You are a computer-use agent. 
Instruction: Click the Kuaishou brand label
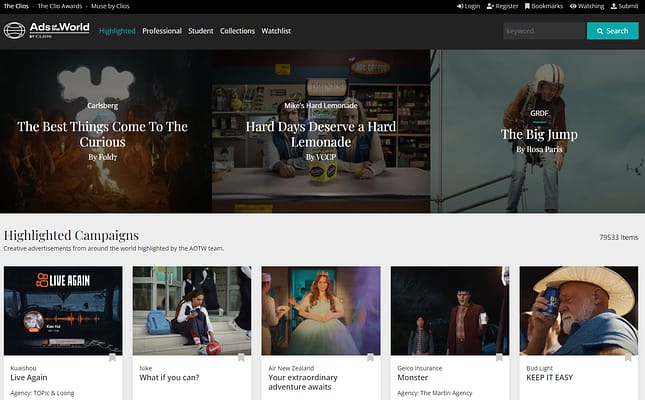click(x=23, y=368)
